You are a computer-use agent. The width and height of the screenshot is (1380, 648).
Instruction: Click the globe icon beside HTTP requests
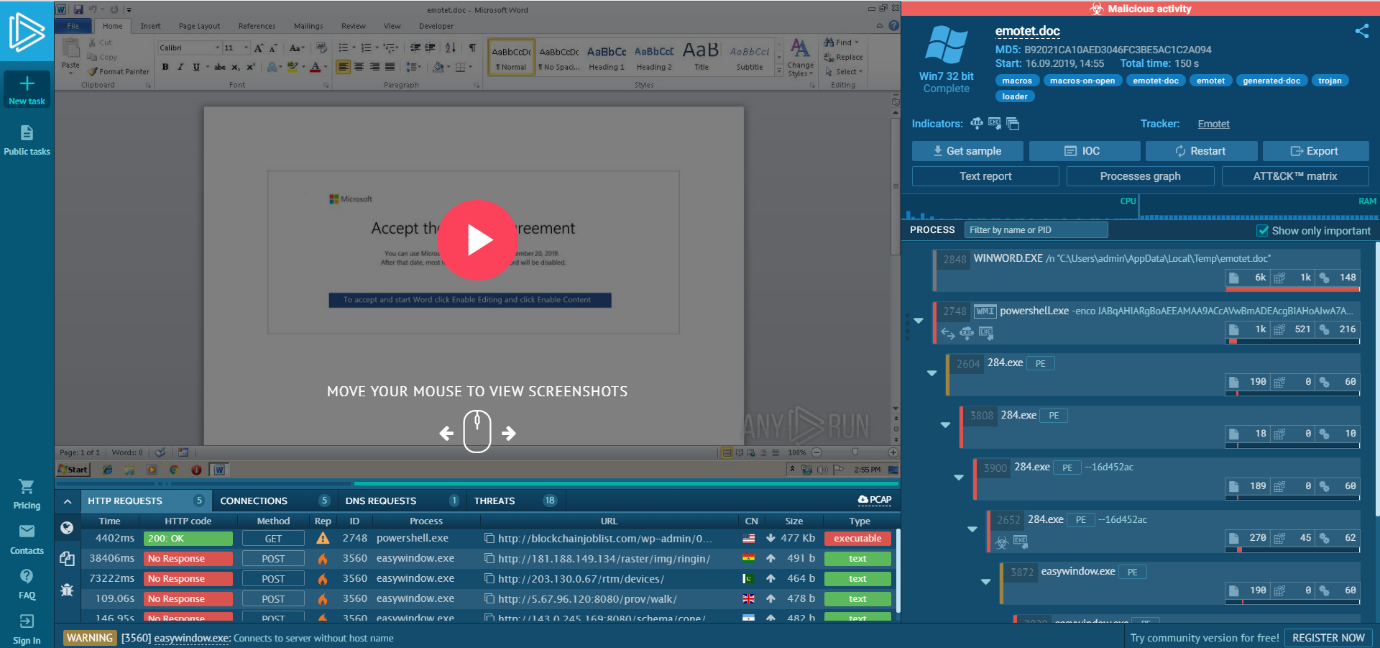coord(67,528)
